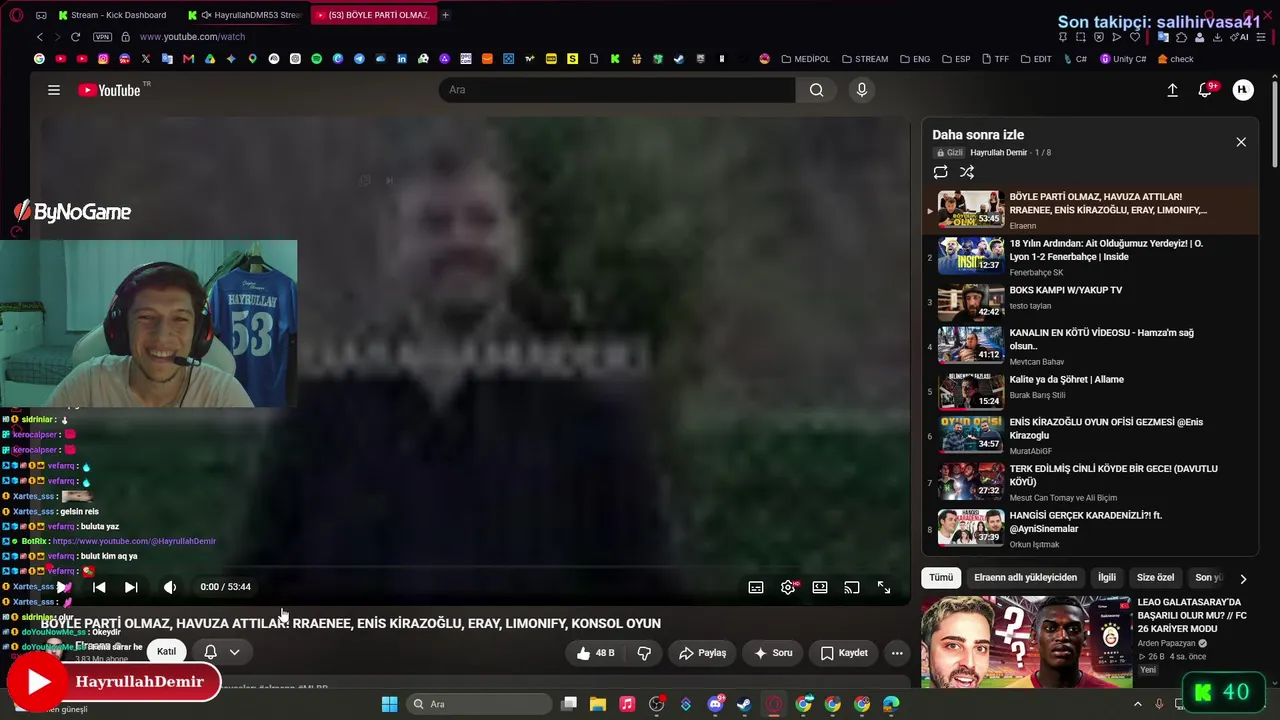Select the Tümü filter chip
This screenshot has height=720, width=1280.
(941, 577)
